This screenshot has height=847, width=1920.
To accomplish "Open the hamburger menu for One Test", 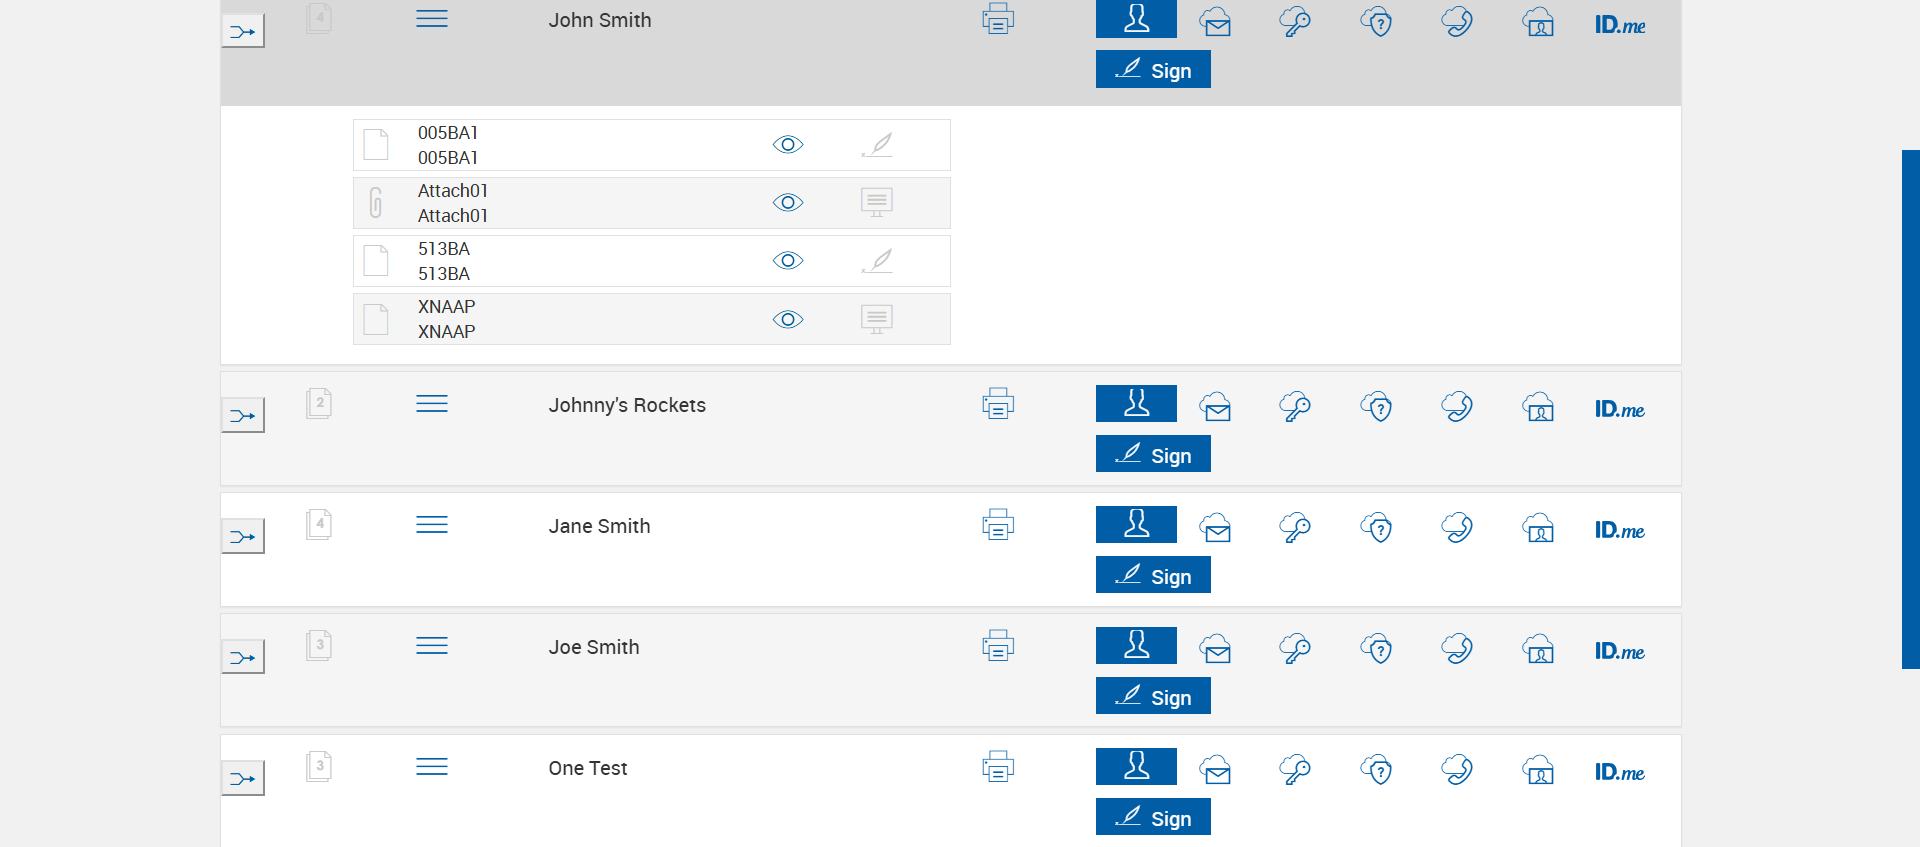I will 432,767.
